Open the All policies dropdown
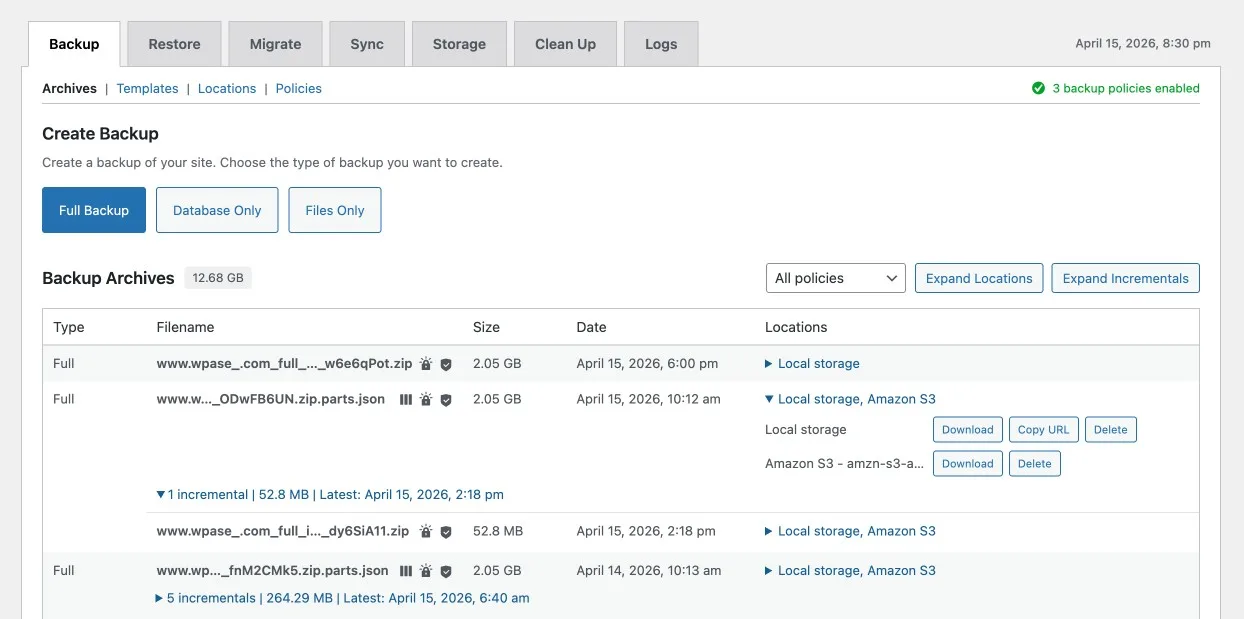 835,278
